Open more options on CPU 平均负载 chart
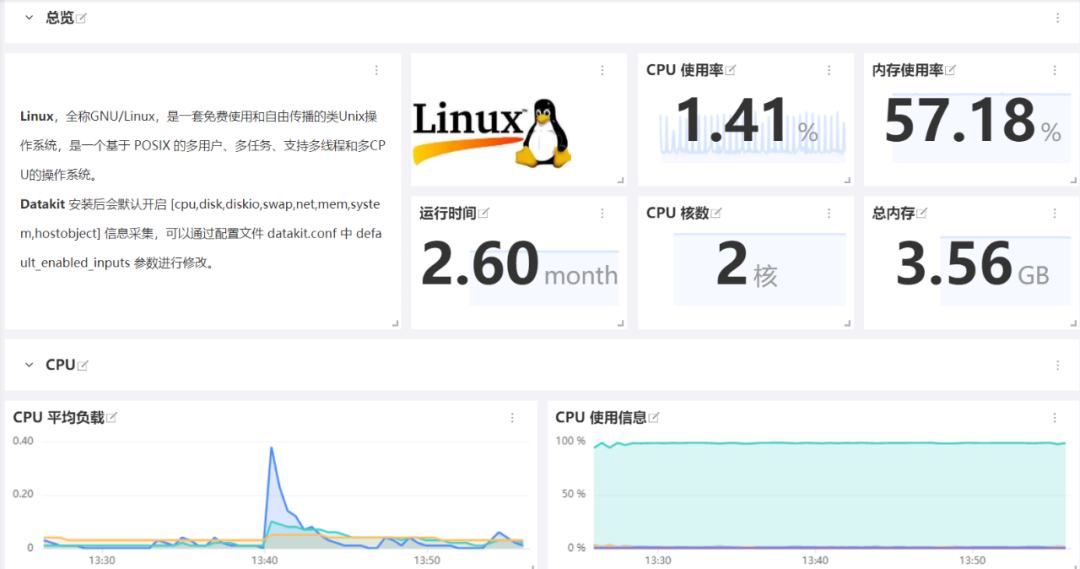1080x569 pixels. point(512,417)
